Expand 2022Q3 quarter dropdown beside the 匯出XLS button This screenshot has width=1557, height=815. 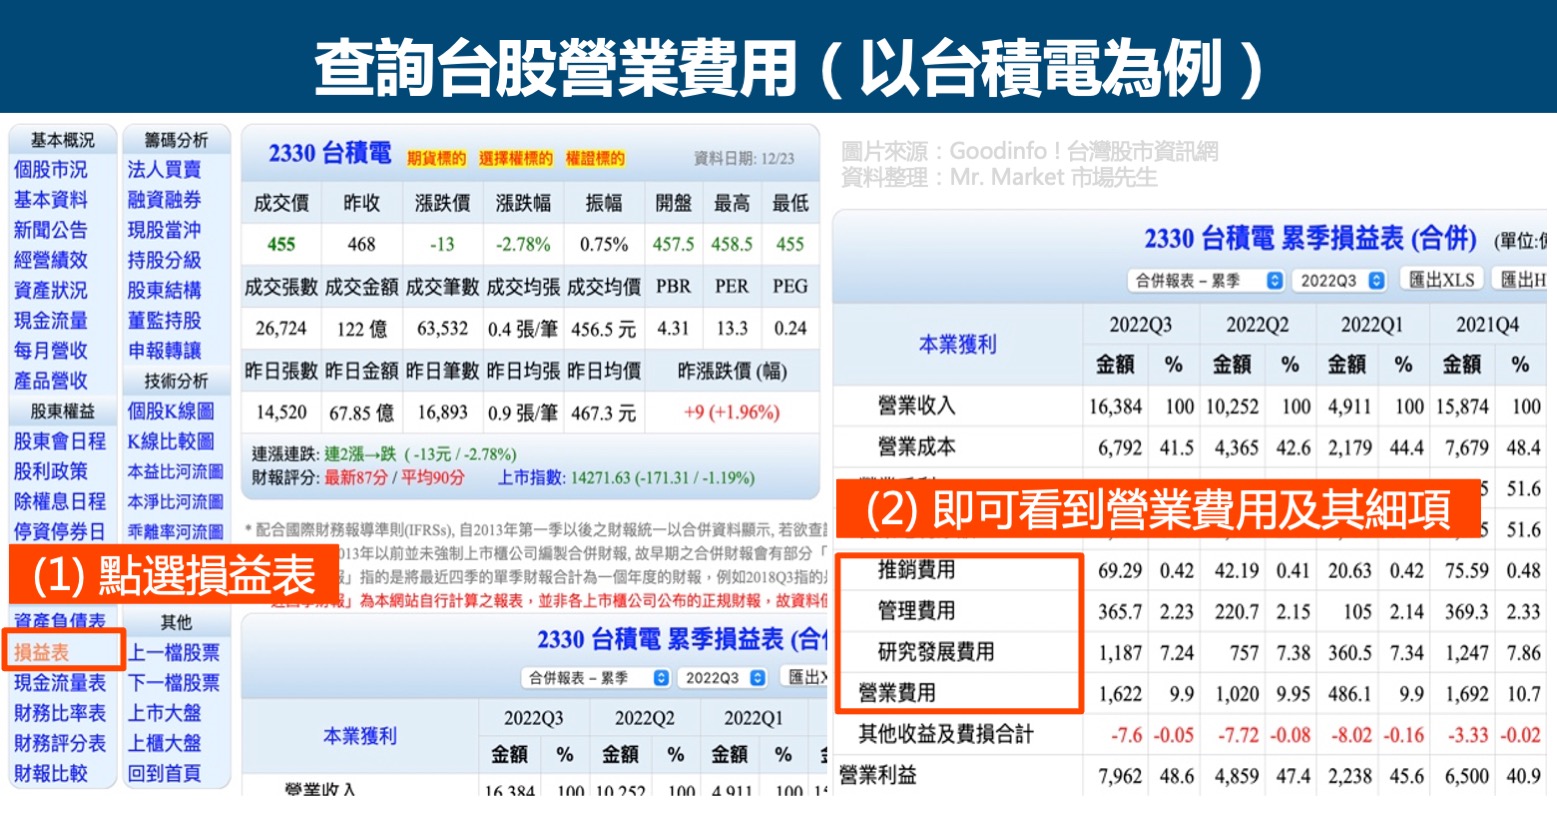(1339, 281)
